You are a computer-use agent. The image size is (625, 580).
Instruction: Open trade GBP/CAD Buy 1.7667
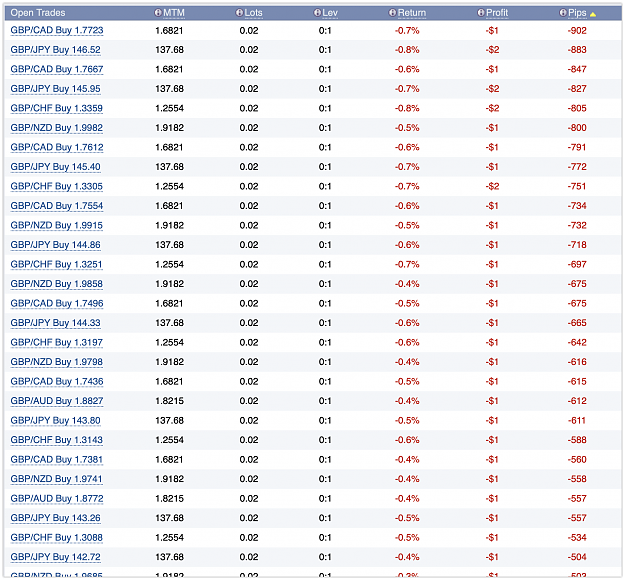[x=57, y=69]
